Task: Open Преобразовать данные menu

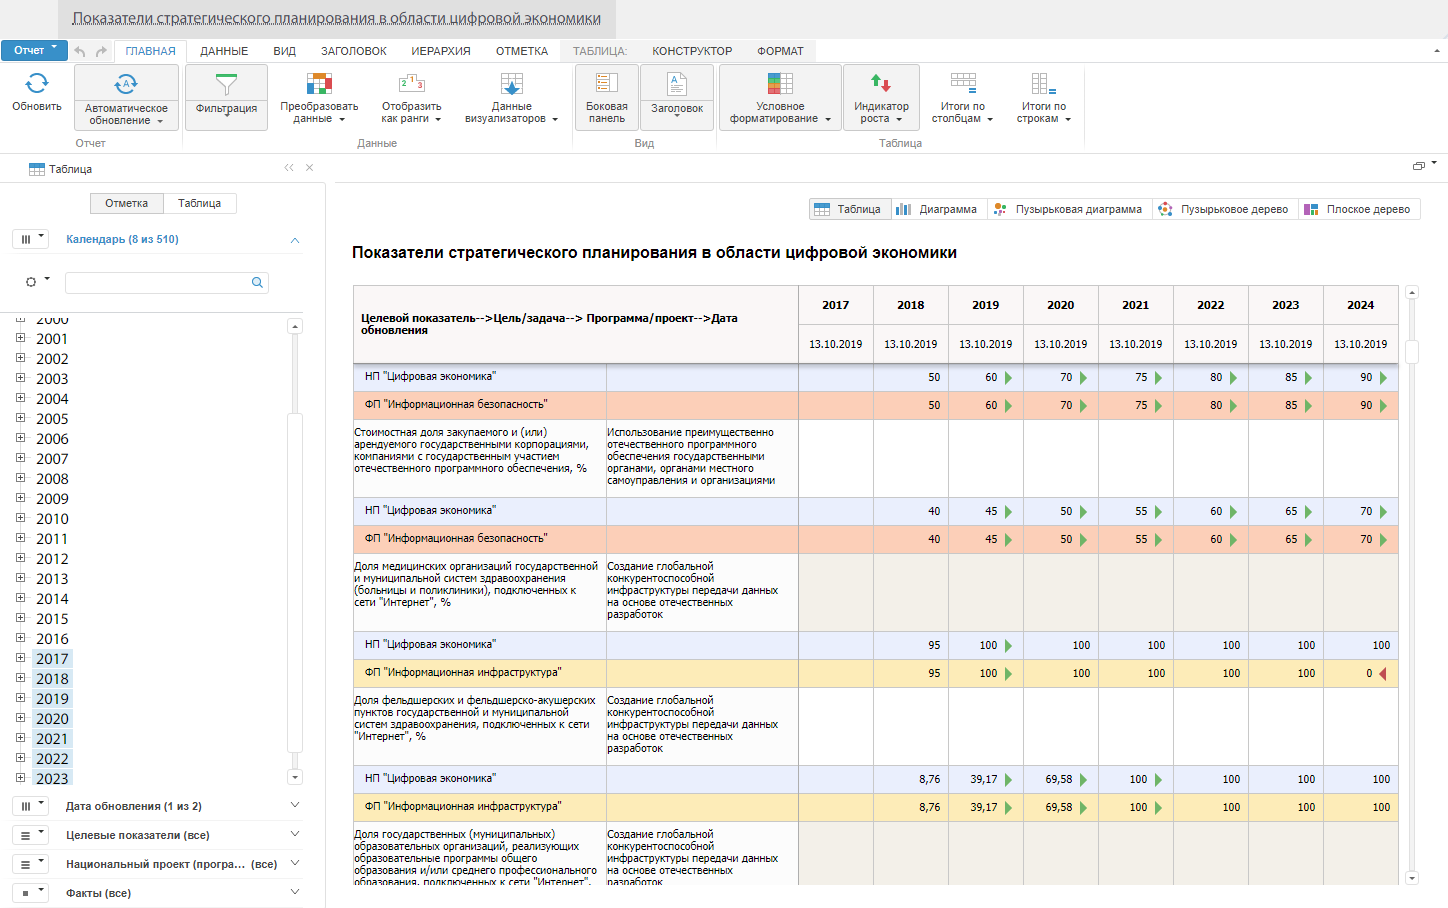Action: tap(319, 97)
